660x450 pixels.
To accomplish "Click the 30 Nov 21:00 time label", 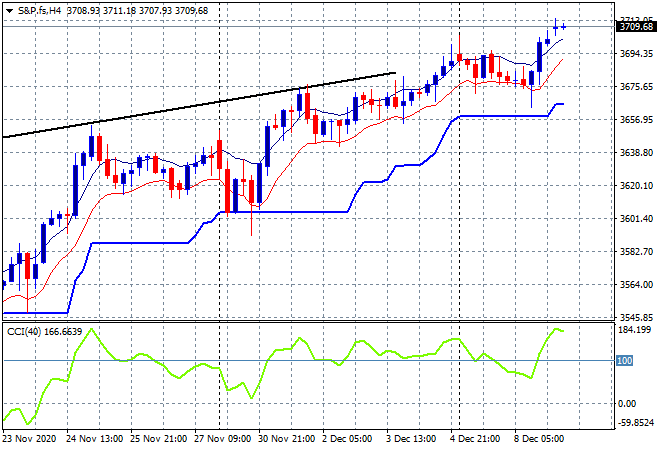I will point(287,439).
